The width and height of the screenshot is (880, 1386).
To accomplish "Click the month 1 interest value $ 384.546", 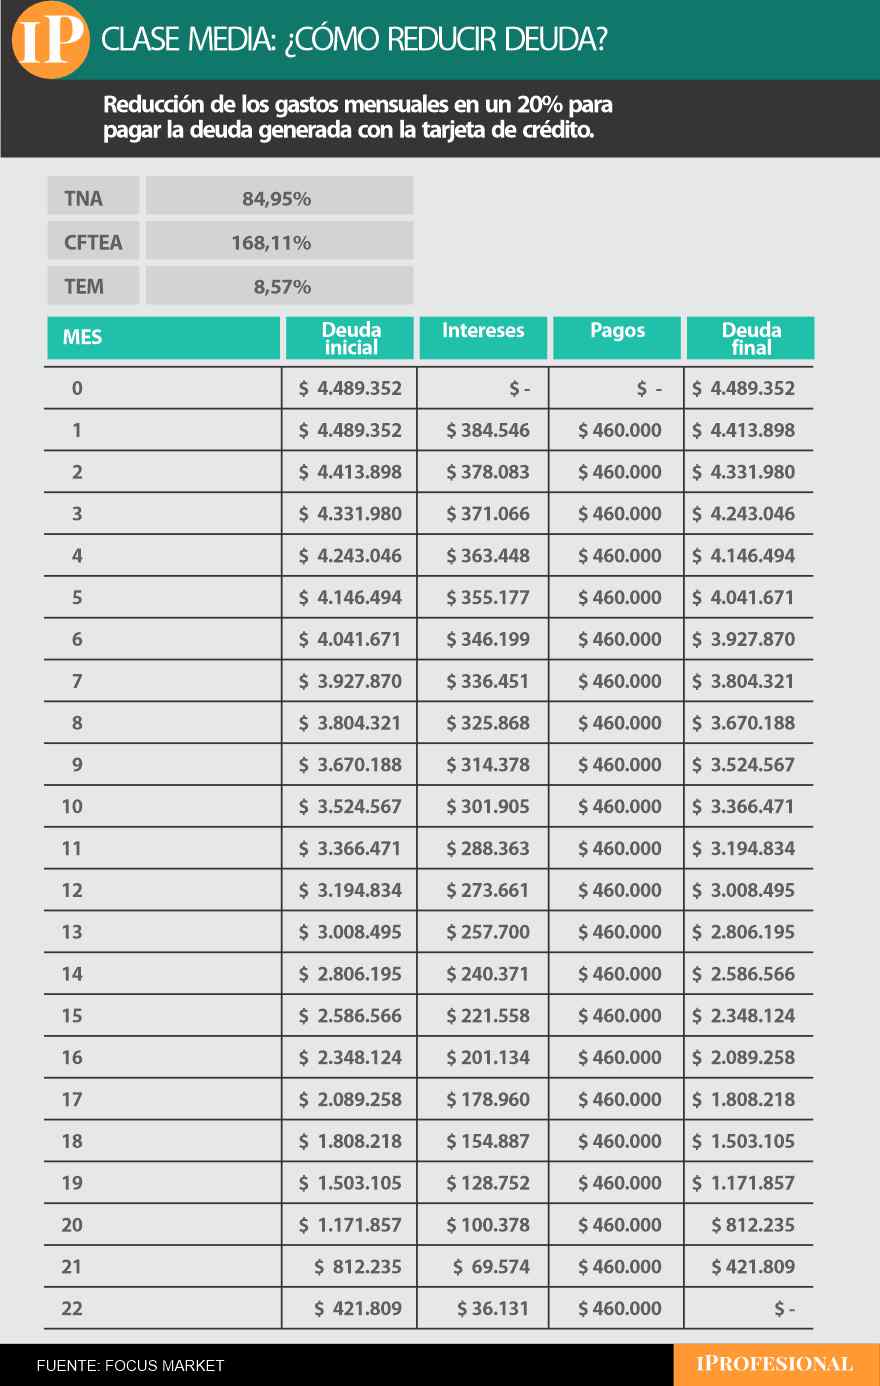I will click(488, 430).
